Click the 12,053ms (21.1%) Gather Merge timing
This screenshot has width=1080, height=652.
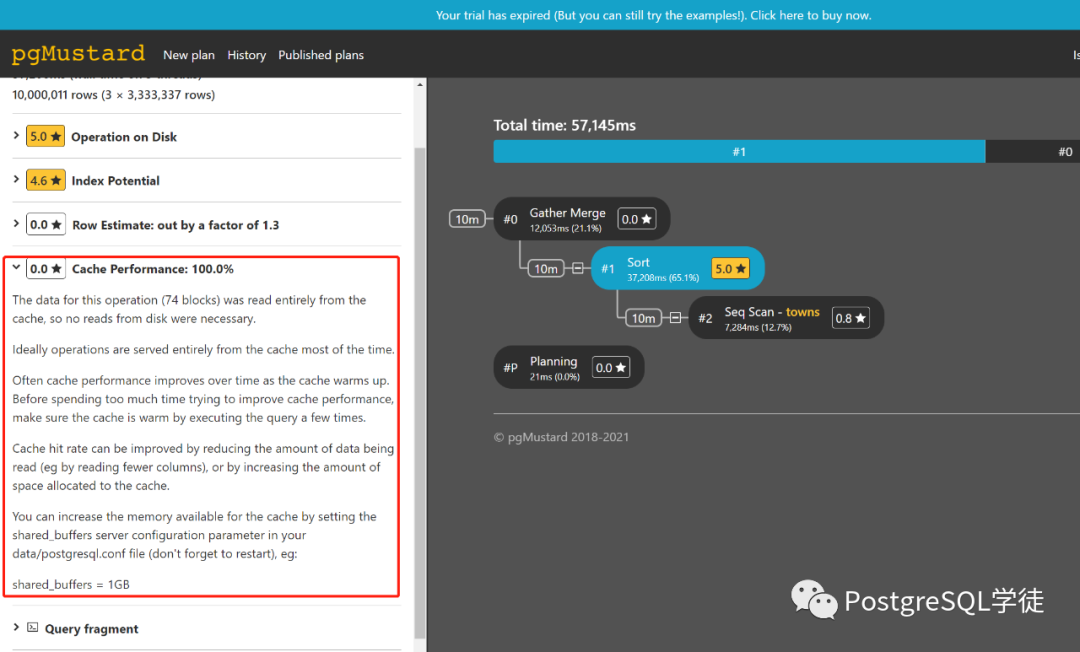[x=565, y=229]
